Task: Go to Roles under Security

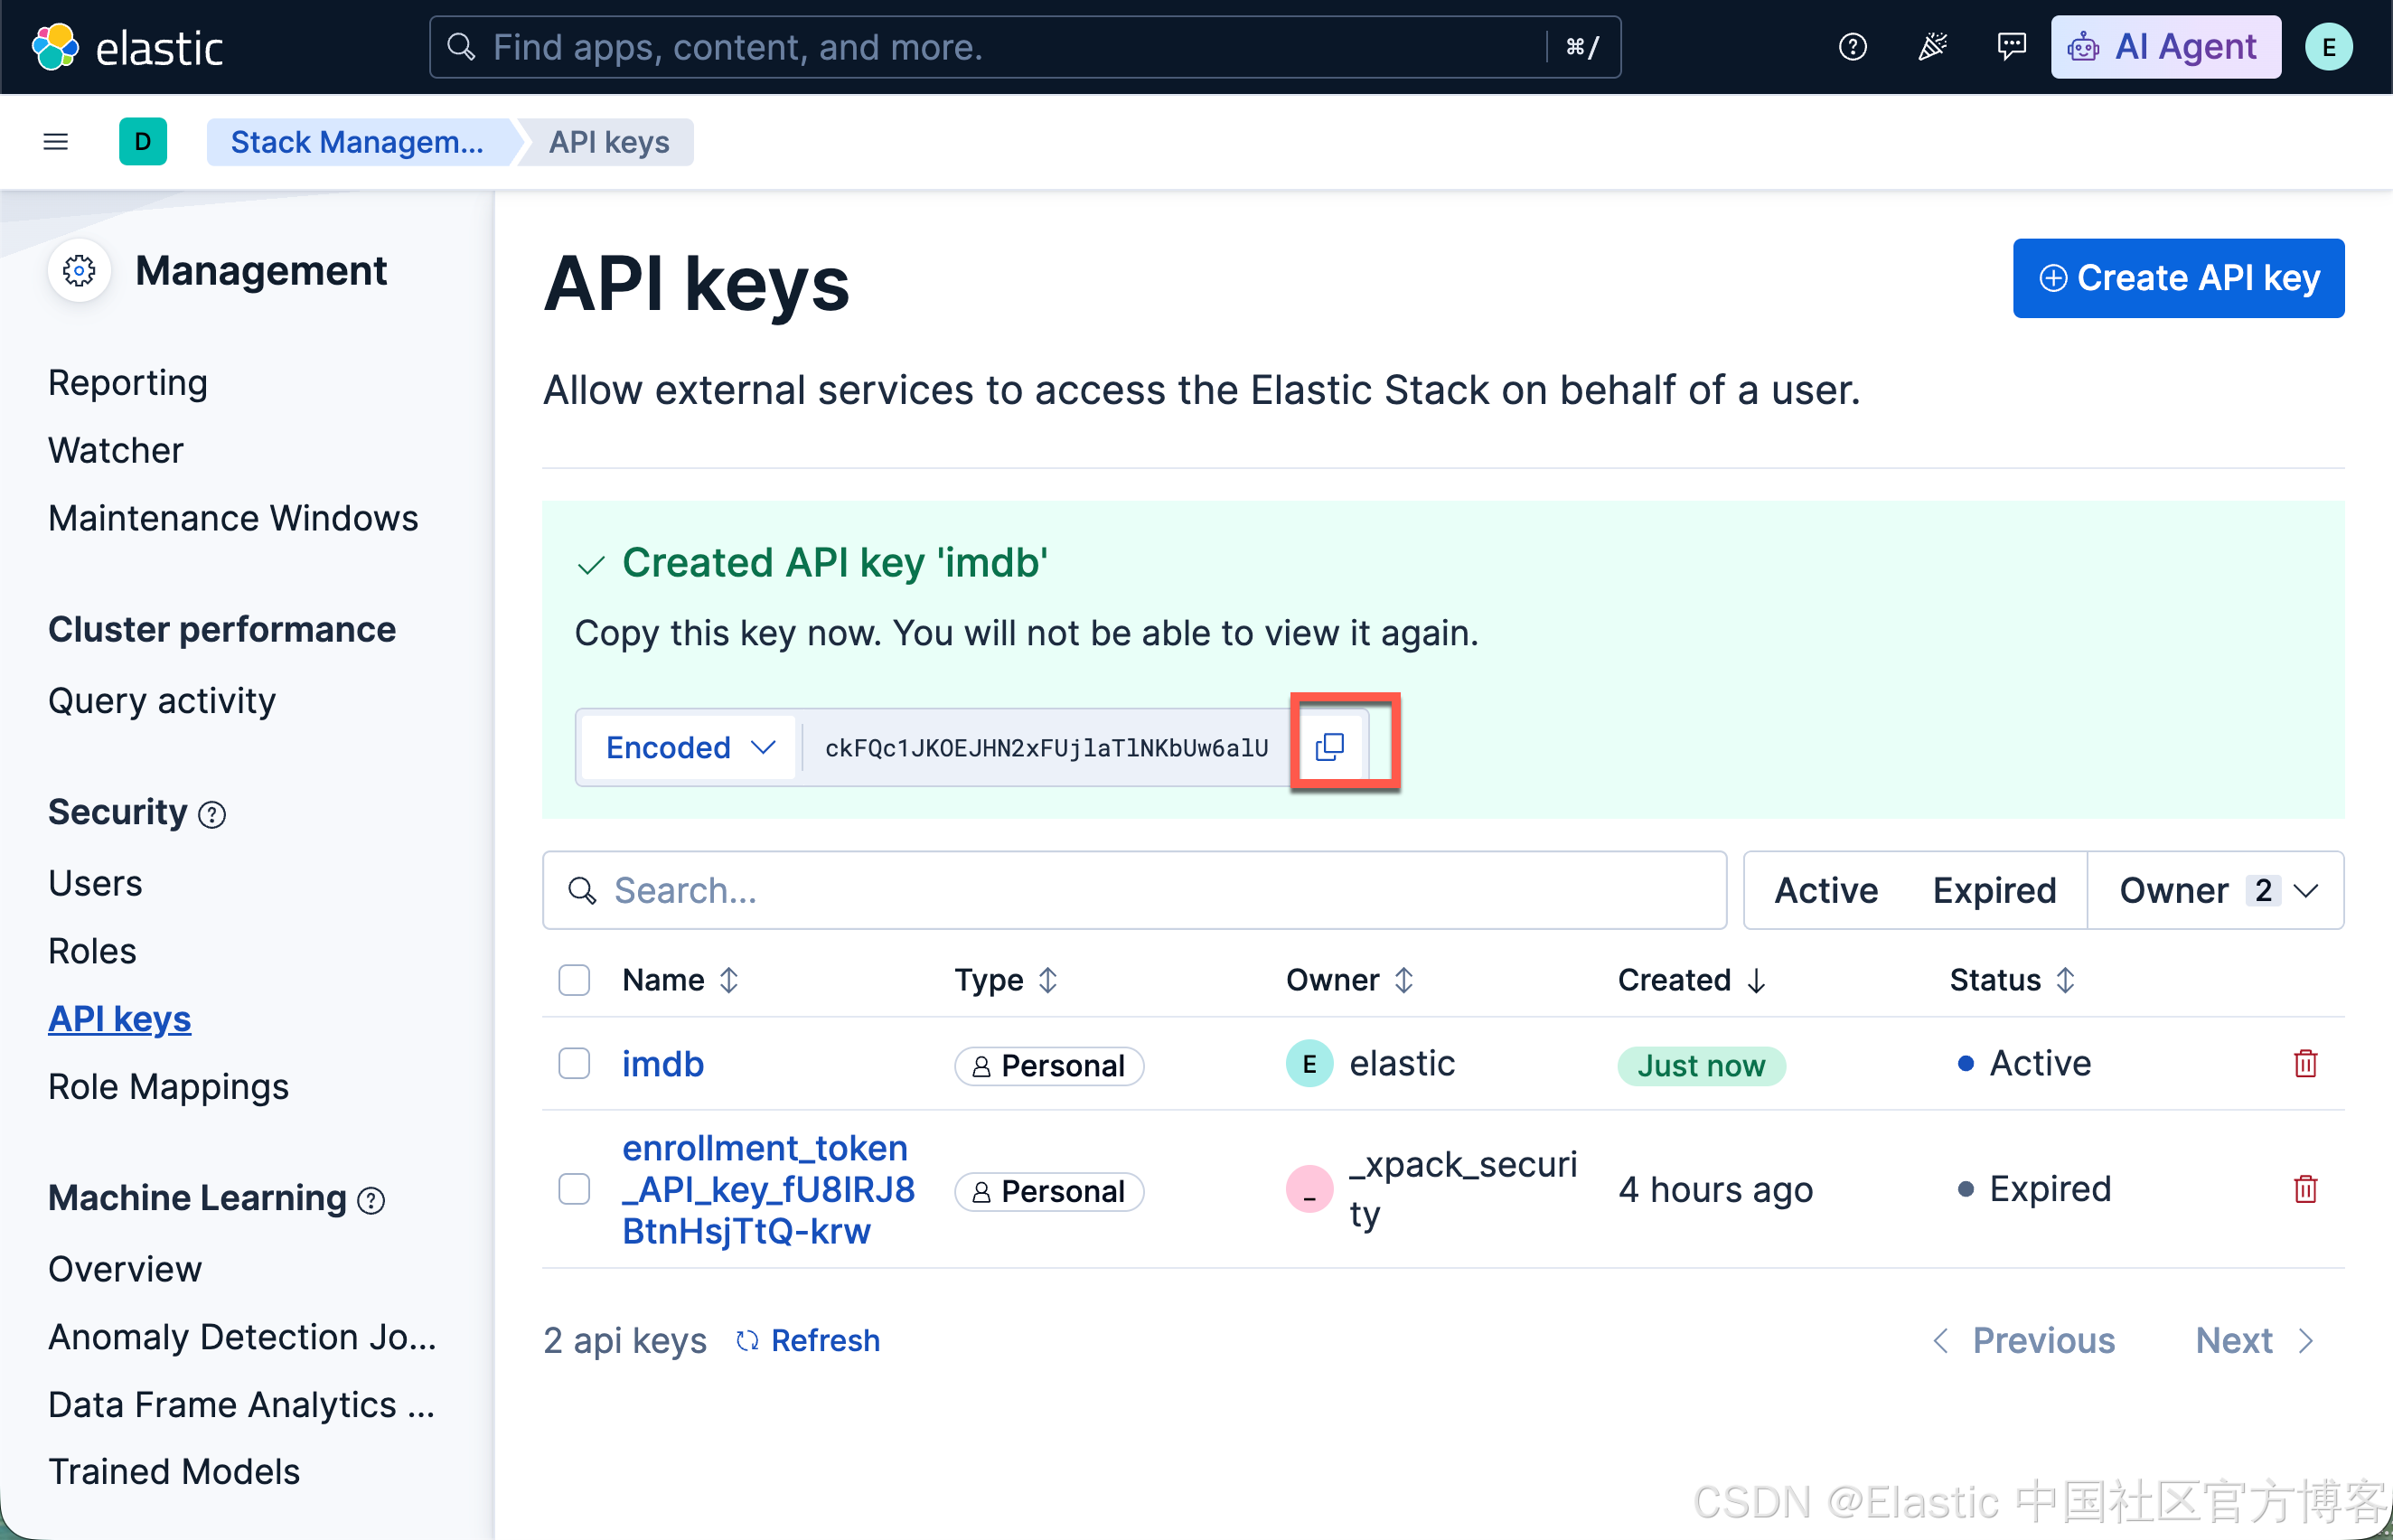Action: pyautogui.click(x=92, y=952)
